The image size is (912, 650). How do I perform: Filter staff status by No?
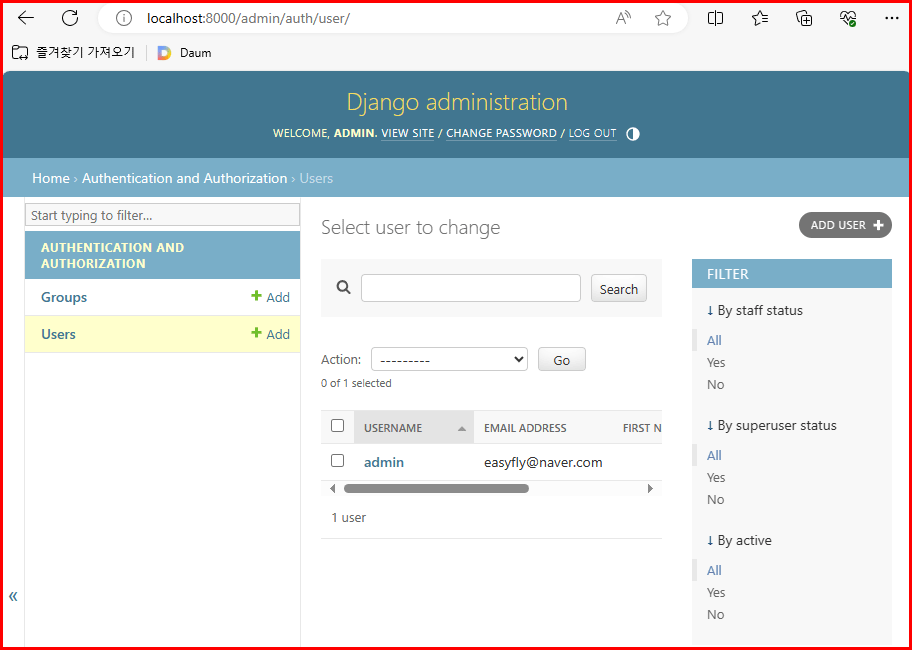click(715, 384)
